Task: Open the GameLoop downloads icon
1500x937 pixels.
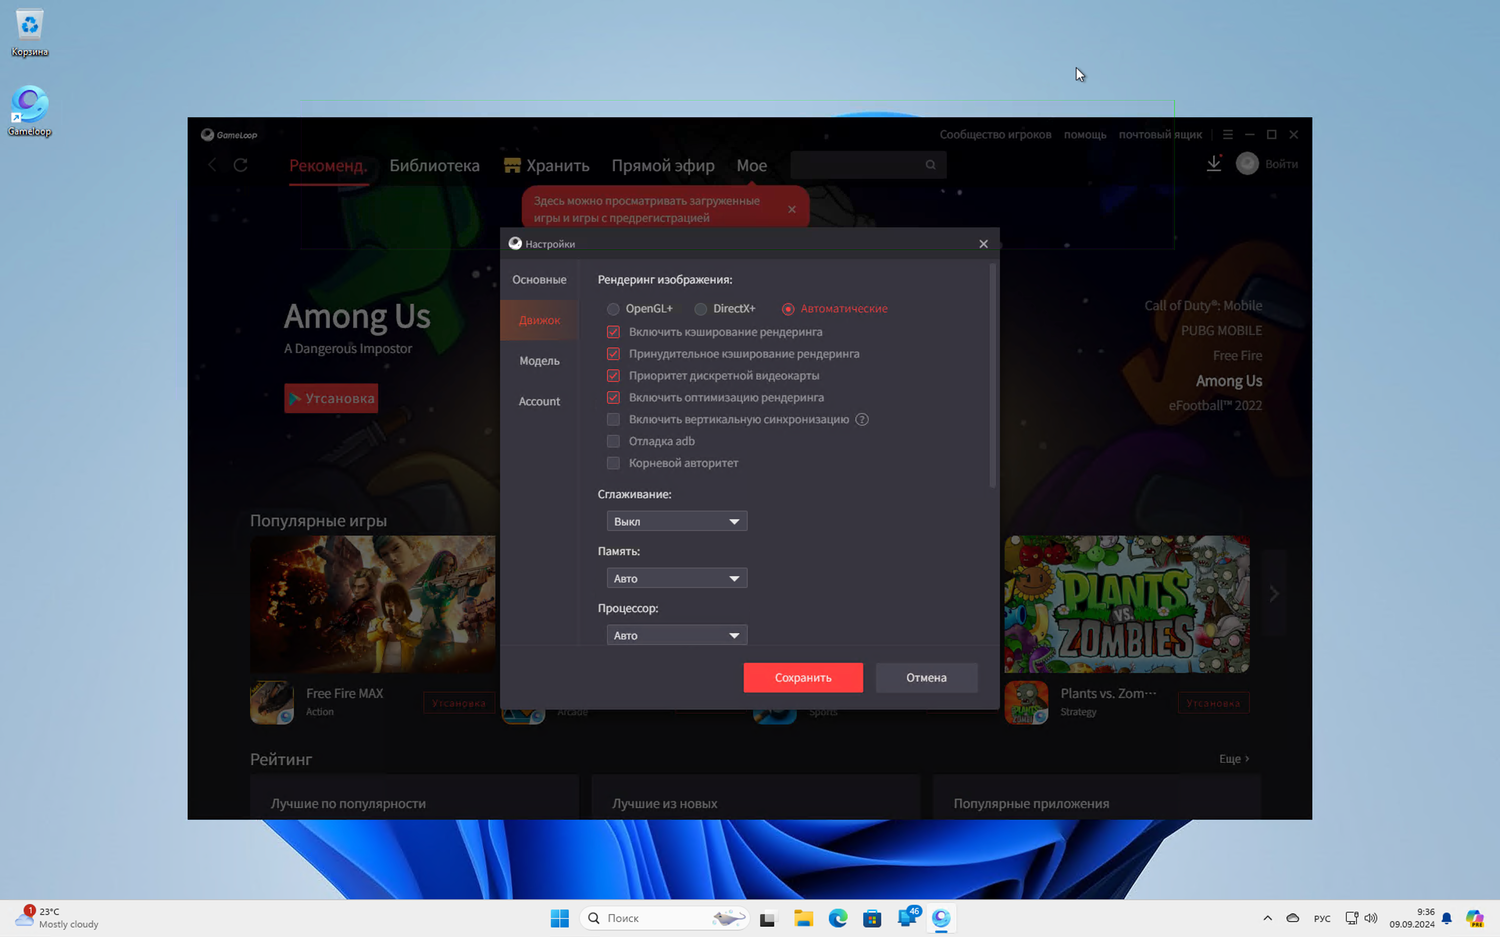Action: coord(1213,164)
